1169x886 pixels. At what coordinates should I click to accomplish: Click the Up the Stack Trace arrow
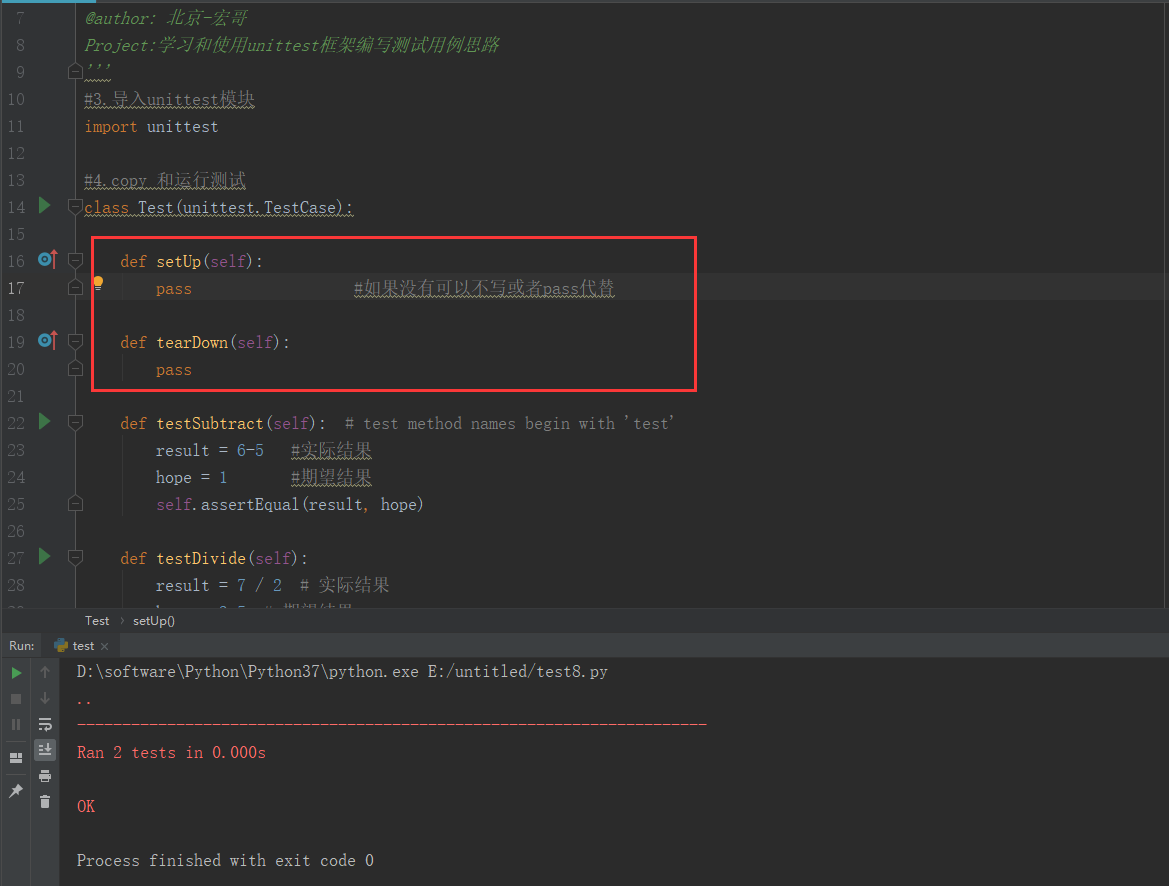(45, 673)
